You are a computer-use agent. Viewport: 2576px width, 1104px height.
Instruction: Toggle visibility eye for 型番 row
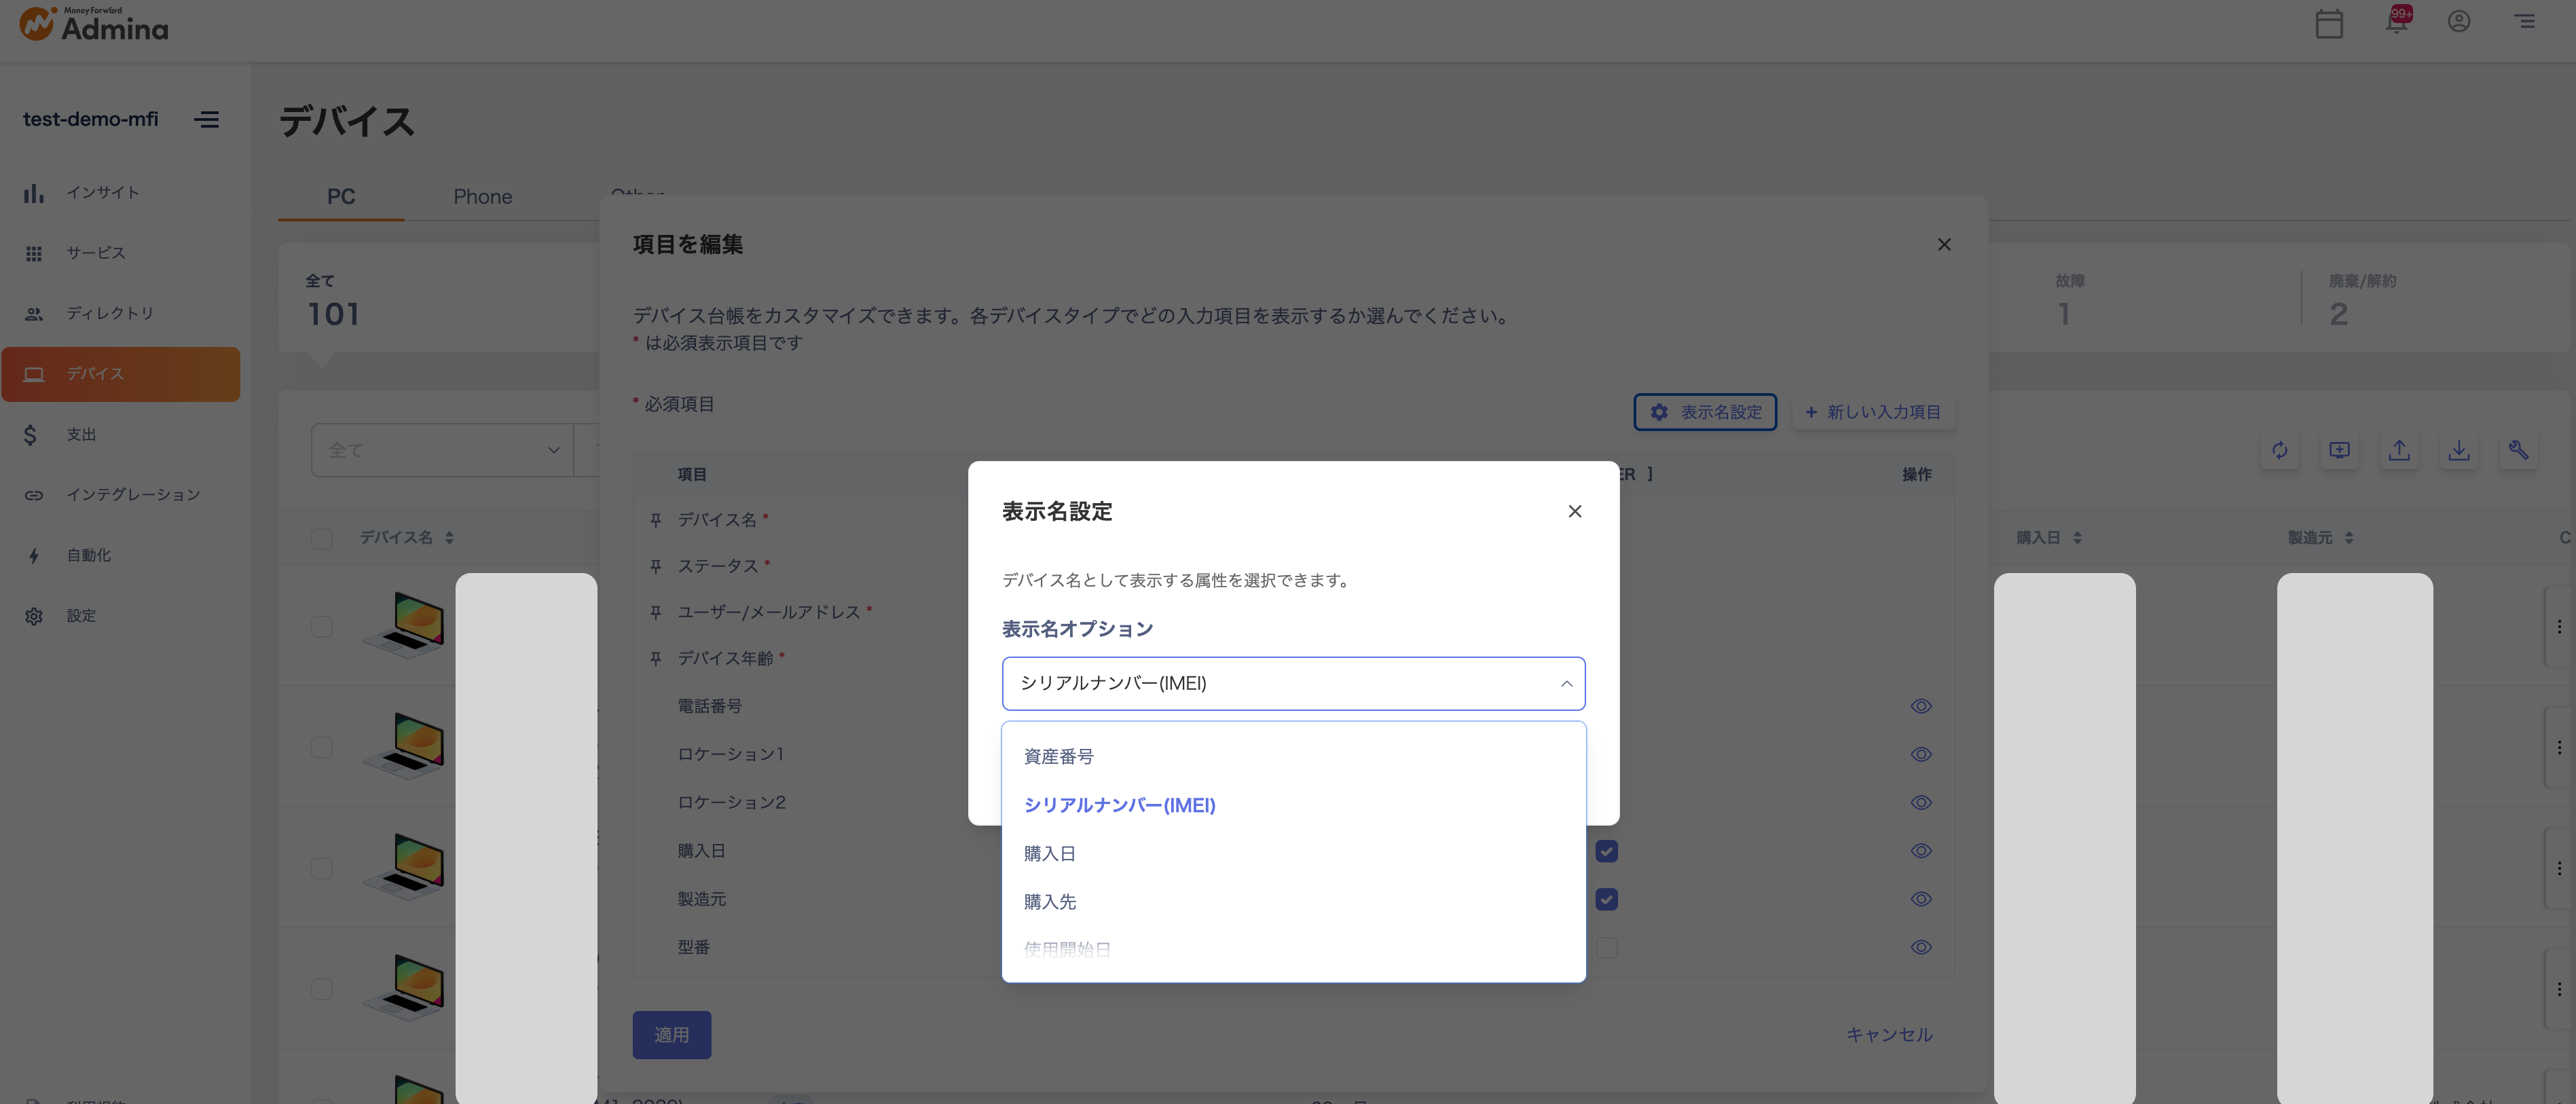click(x=1921, y=948)
